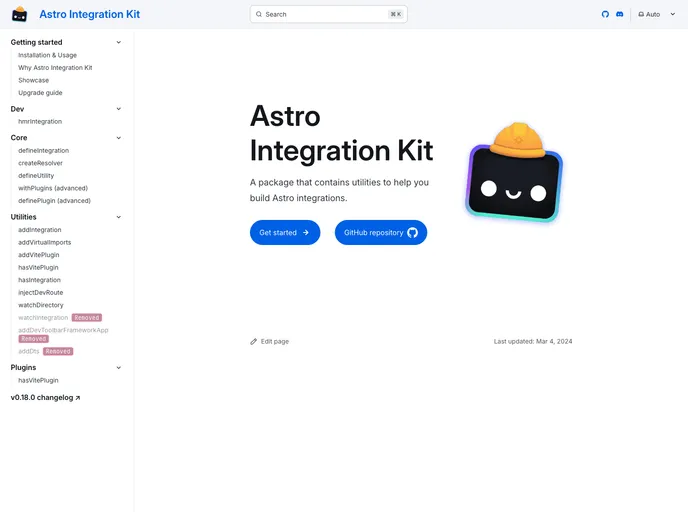Open hasVitePlugin under Plugins
This screenshot has width=688, height=512.
click(38, 380)
